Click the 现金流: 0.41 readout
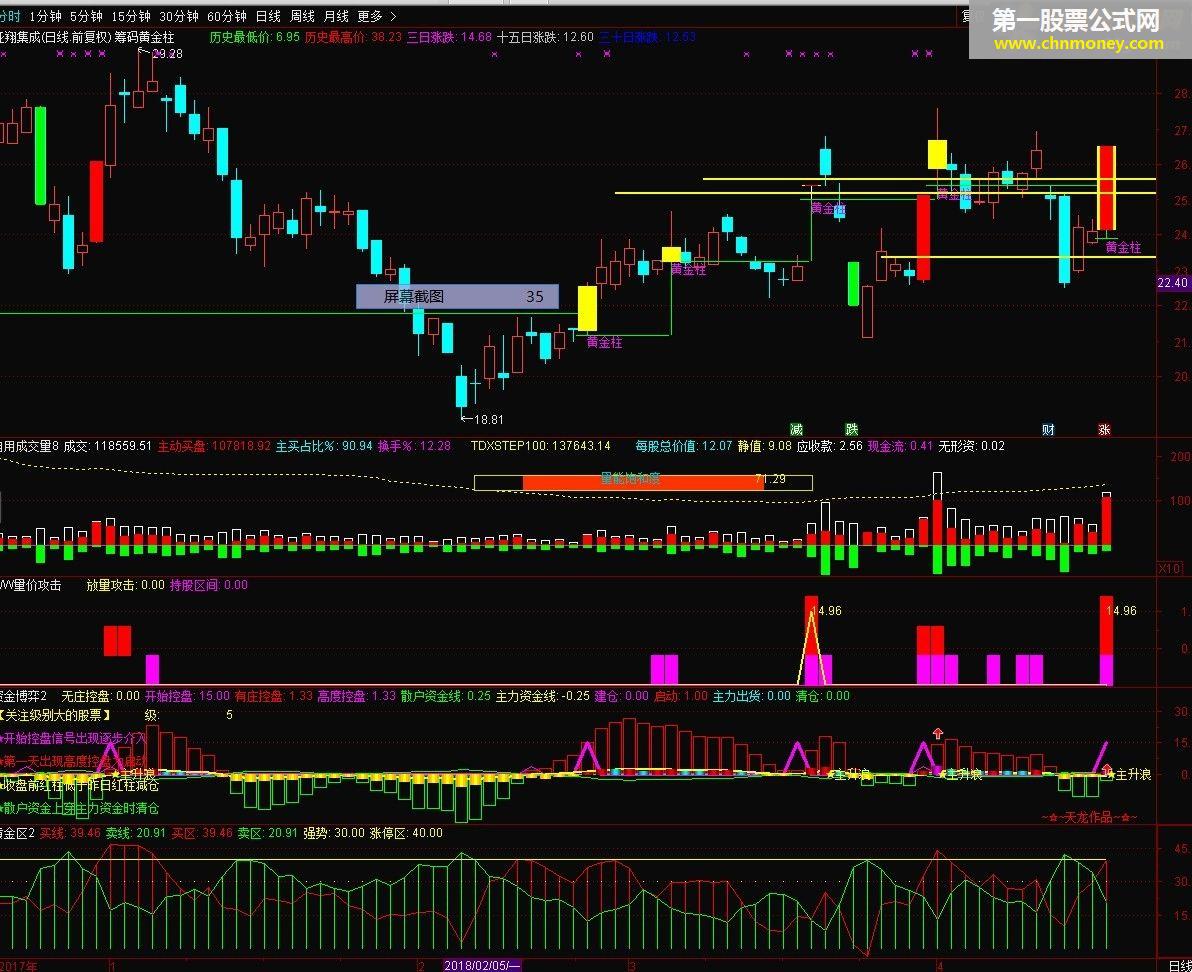This screenshot has height=972, width=1192. (x=900, y=446)
